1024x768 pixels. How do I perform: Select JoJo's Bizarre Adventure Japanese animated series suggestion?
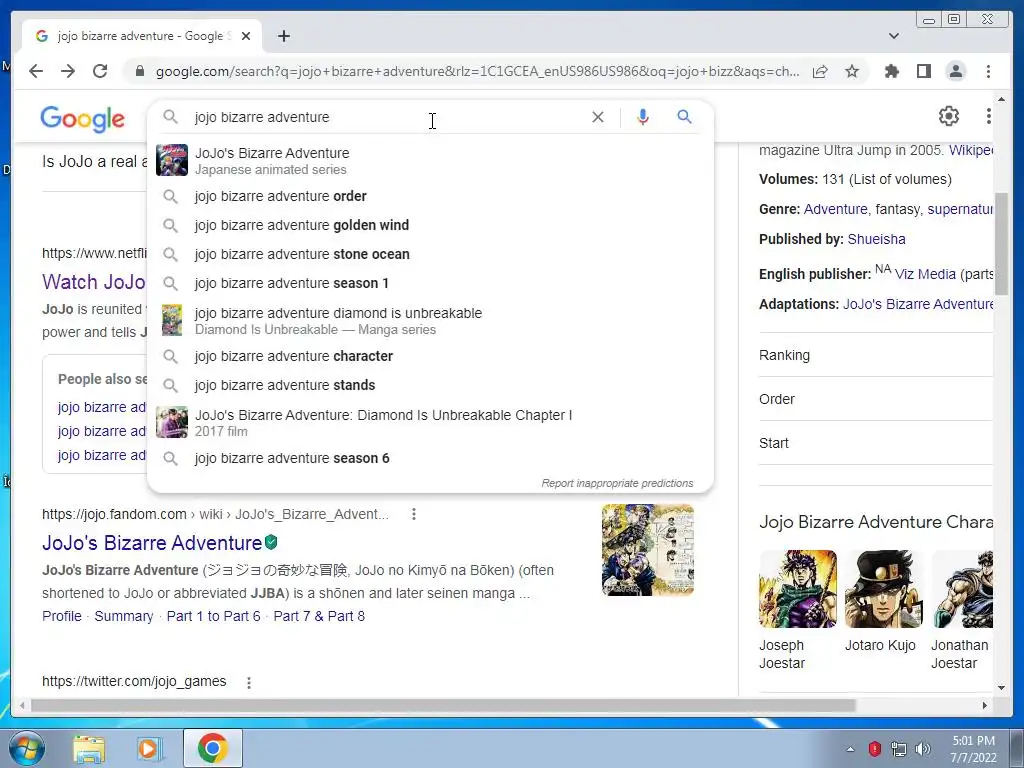(431, 161)
